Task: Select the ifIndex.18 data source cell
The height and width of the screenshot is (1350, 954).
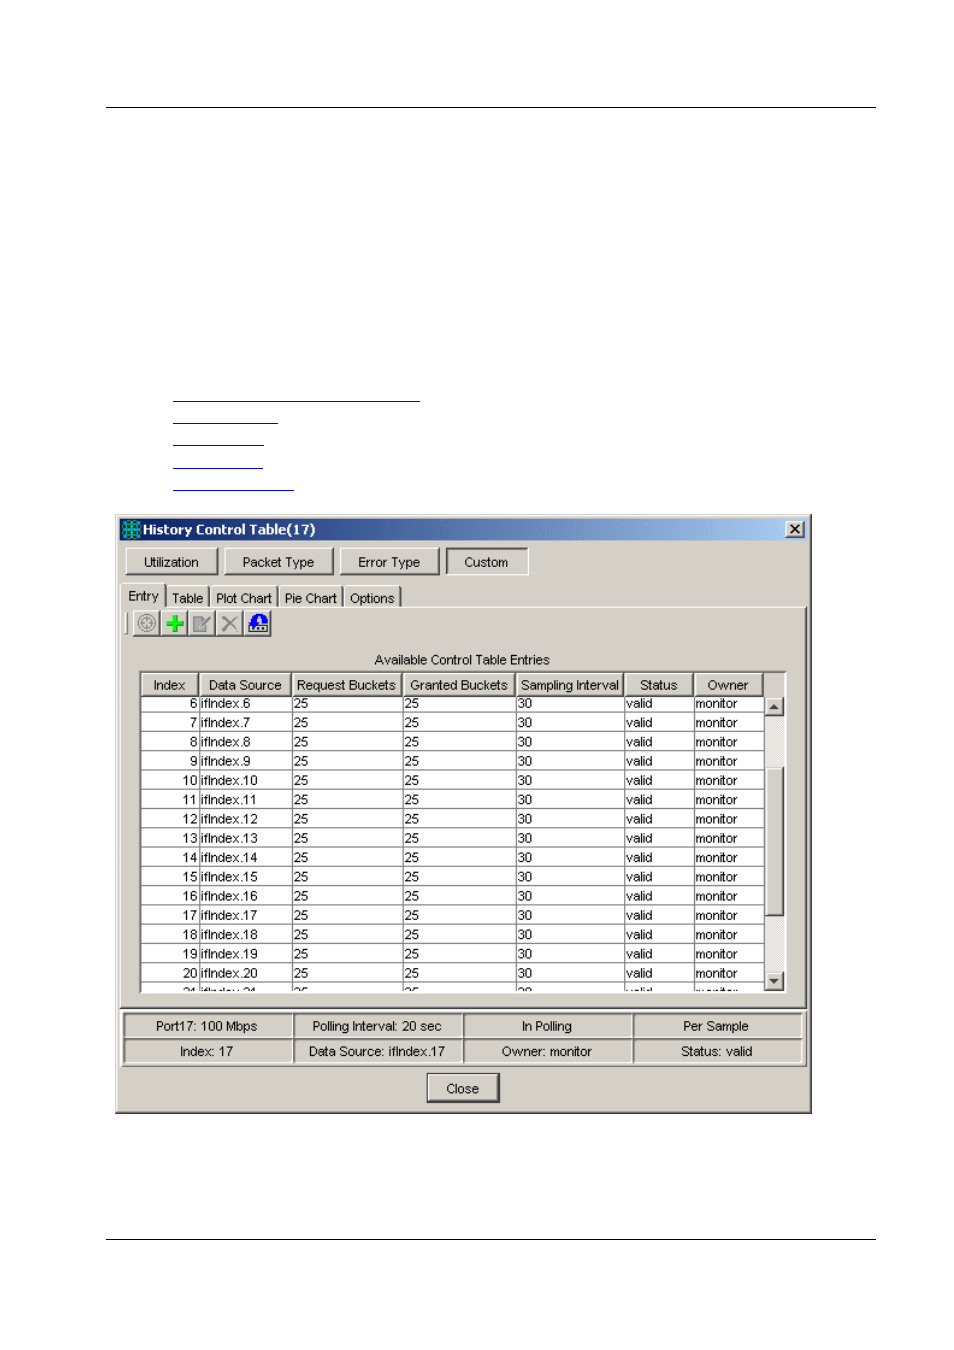Action: pos(245,935)
